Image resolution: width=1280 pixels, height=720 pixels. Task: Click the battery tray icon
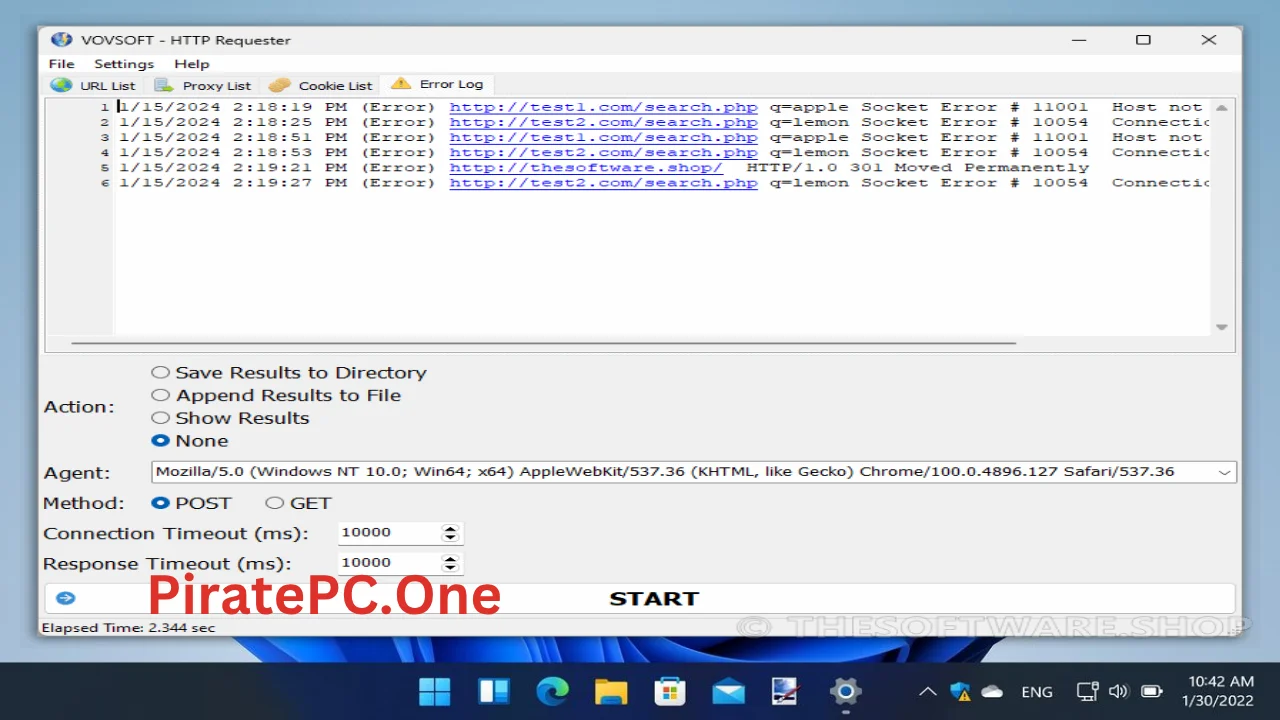point(1152,691)
